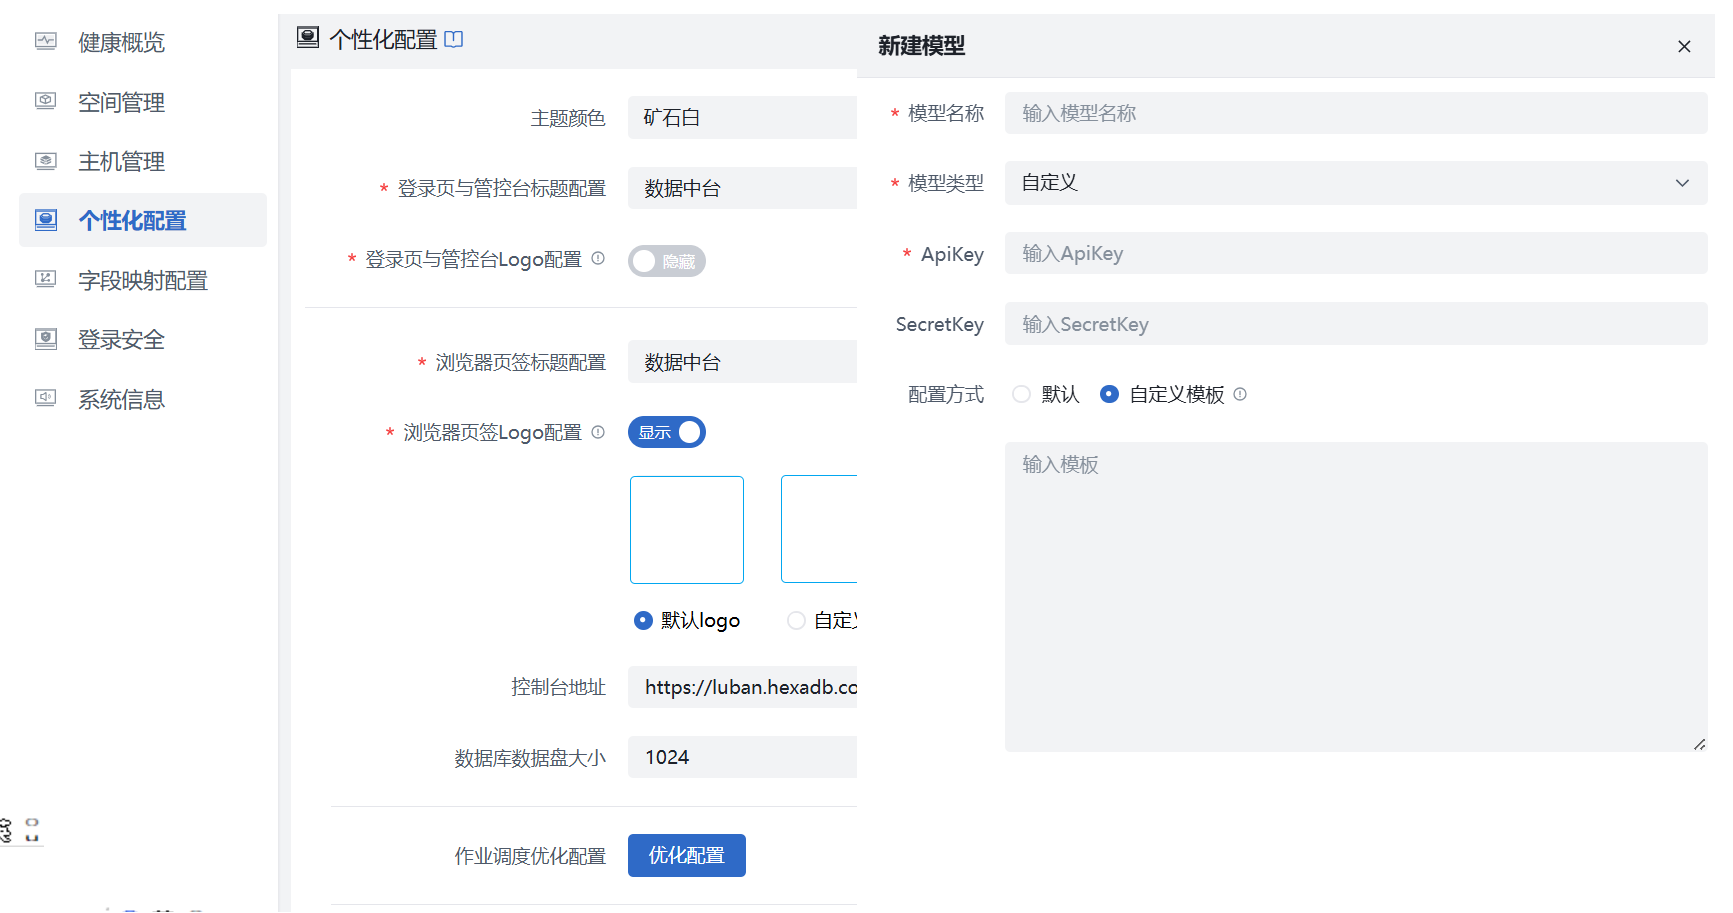Open the 模型类型 dropdown
The image size is (1733, 913).
1355,182
